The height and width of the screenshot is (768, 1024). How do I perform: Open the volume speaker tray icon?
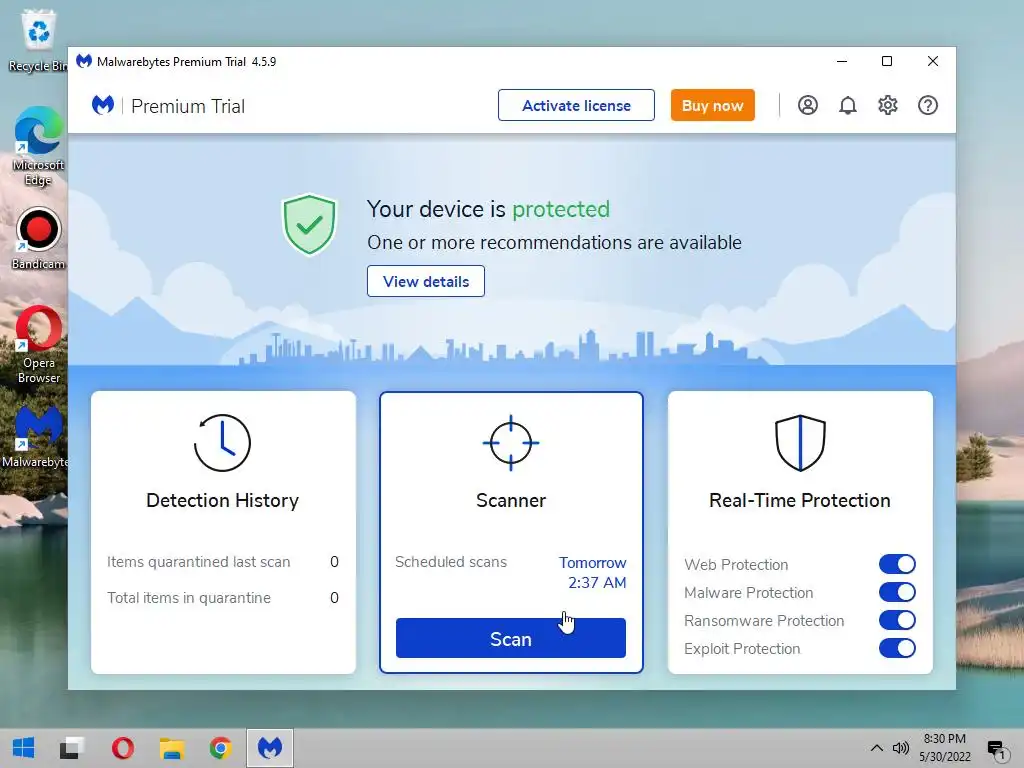tap(901, 748)
